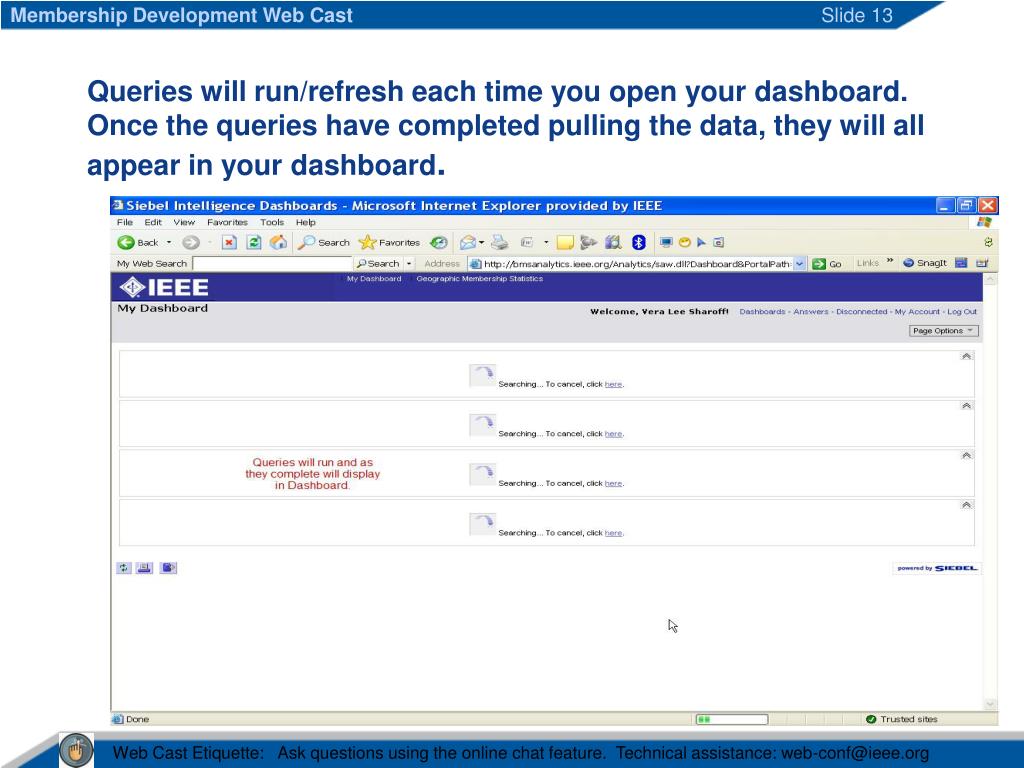This screenshot has width=1024, height=768.
Task: Click the IEEE logo
Action: tap(165, 287)
